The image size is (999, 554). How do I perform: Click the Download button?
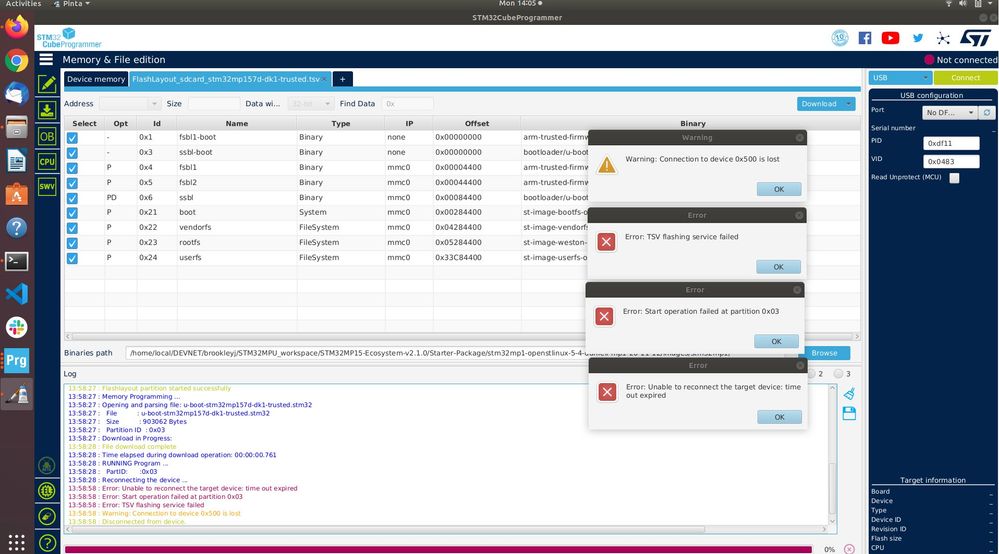click(819, 104)
